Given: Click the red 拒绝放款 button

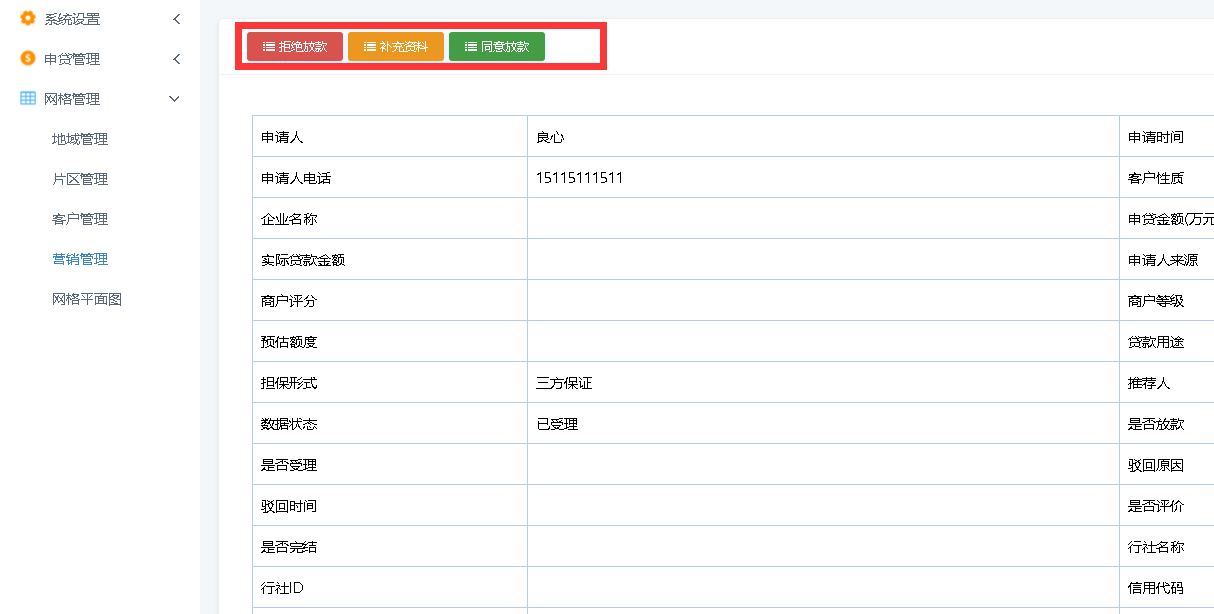Looking at the screenshot, I should (x=295, y=47).
